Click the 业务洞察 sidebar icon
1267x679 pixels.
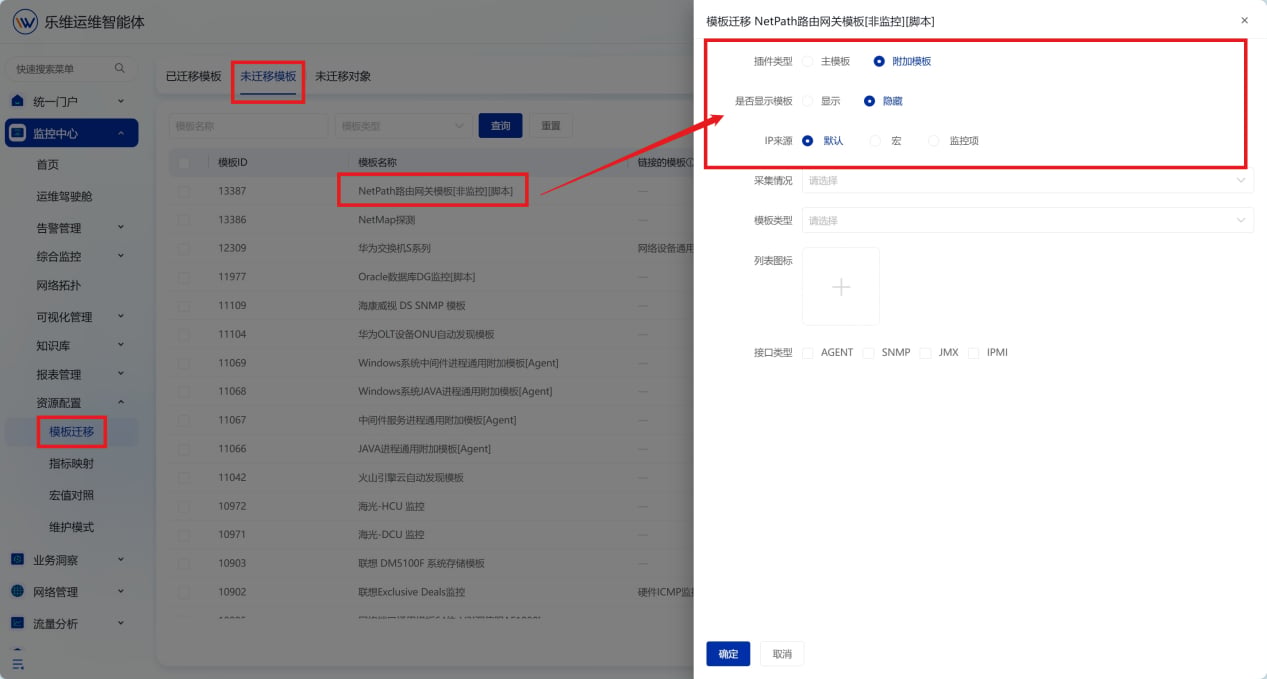click(17, 560)
